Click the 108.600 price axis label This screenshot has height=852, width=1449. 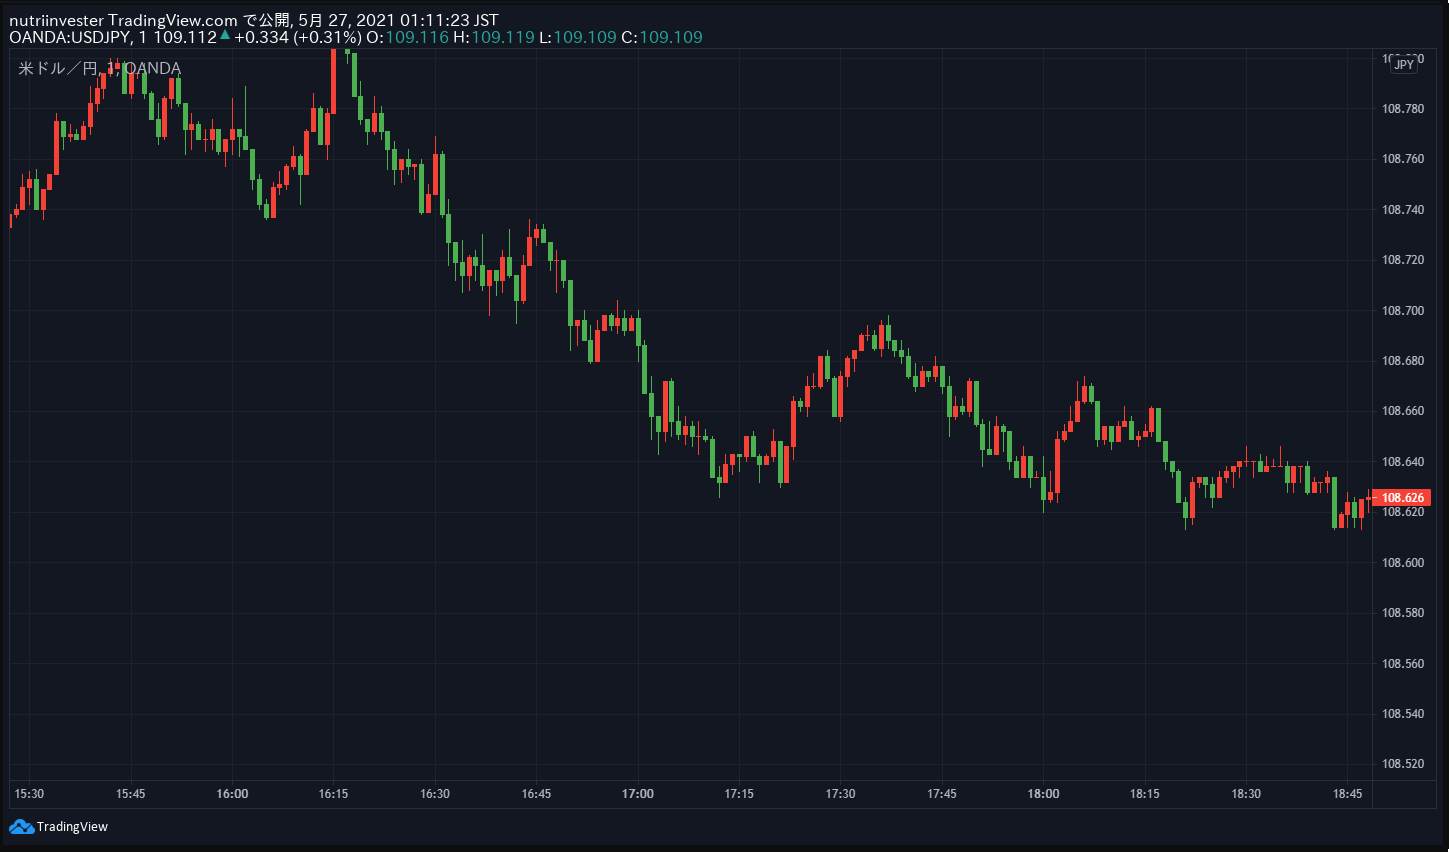(1403, 563)
